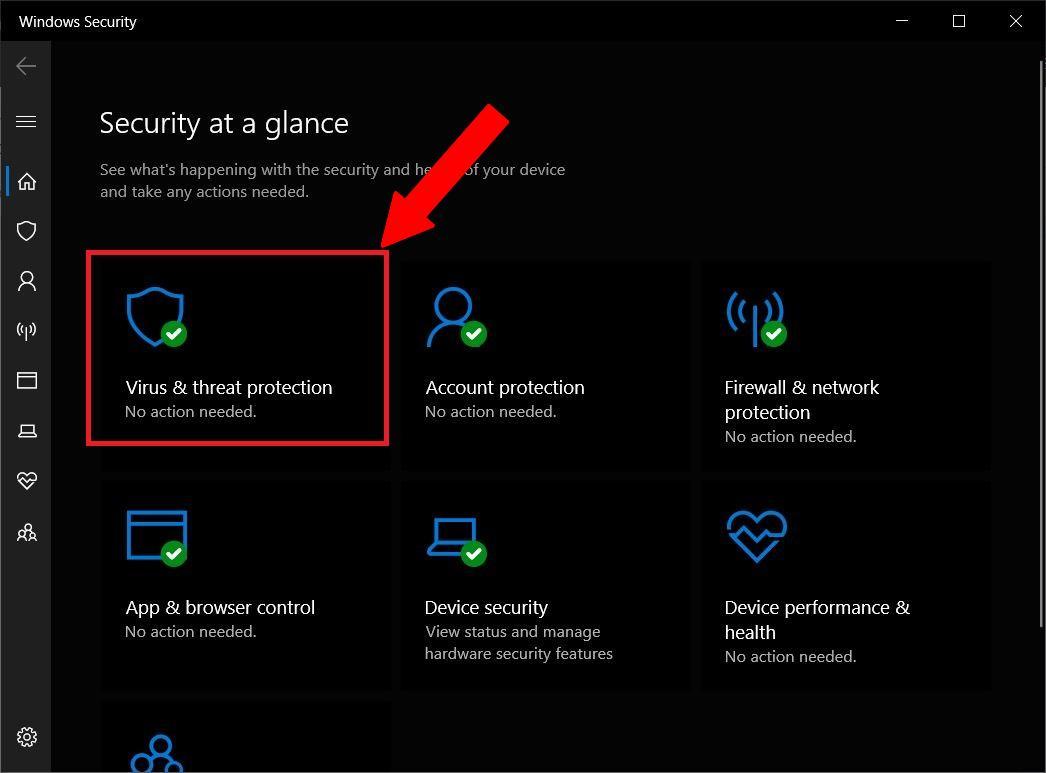The height and width of the screenshot is (773, 1046).
Task: Click 'View status and manage hardware security features'
Action: coord(518,642)
